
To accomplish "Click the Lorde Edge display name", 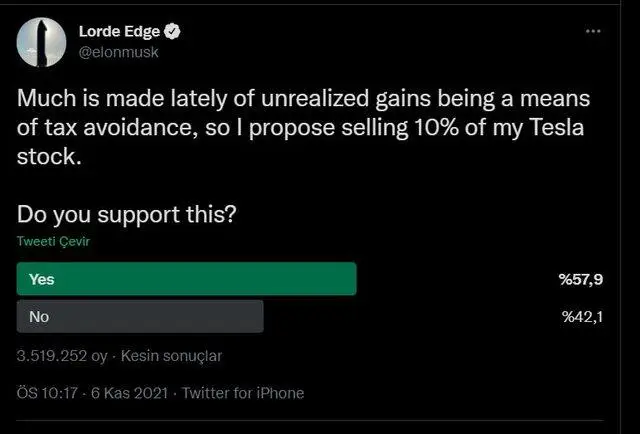I will click(119, 31).
